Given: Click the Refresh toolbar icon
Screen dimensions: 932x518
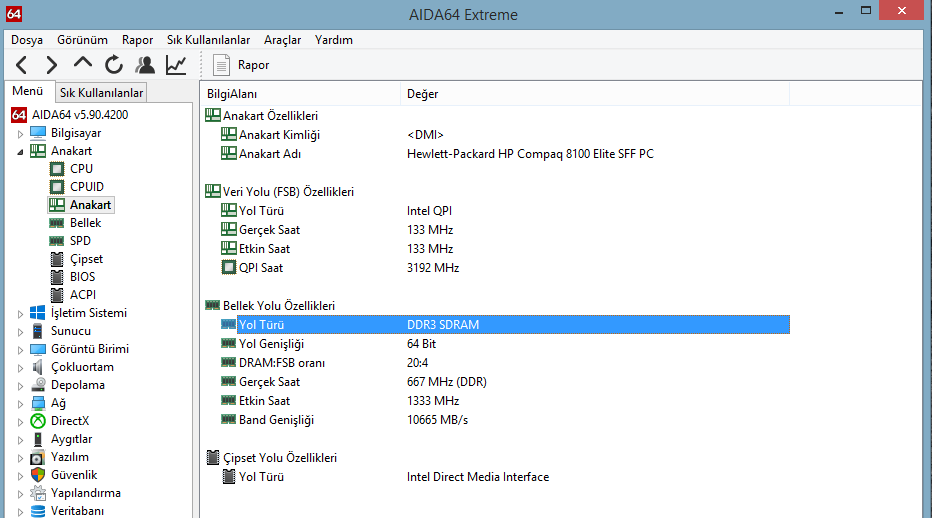Looking at the screenshot, I should tap(114, 65).
